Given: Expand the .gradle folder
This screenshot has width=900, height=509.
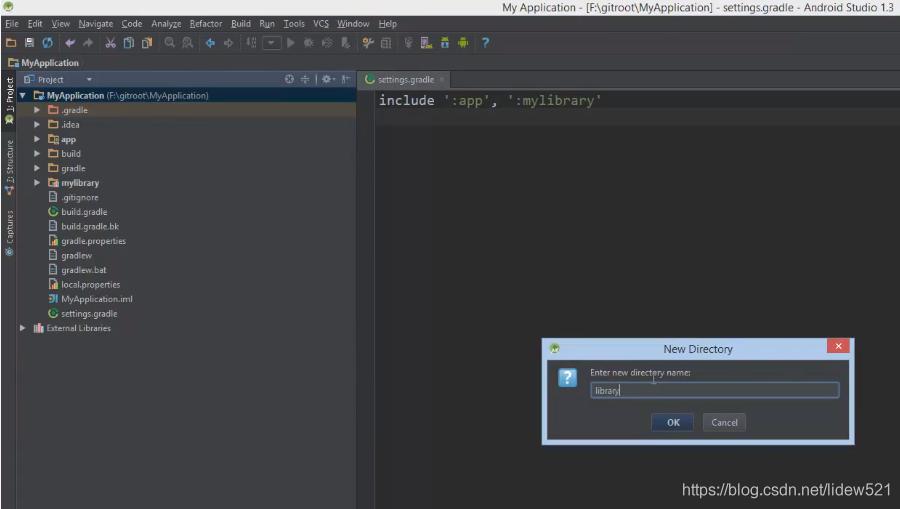Looking at the screenshot, I should (37, 110).
